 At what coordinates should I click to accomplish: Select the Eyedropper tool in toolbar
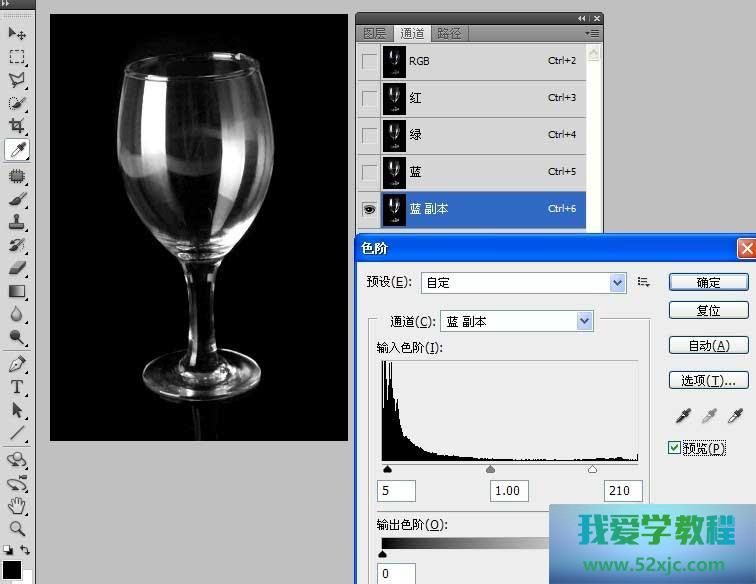17,150
